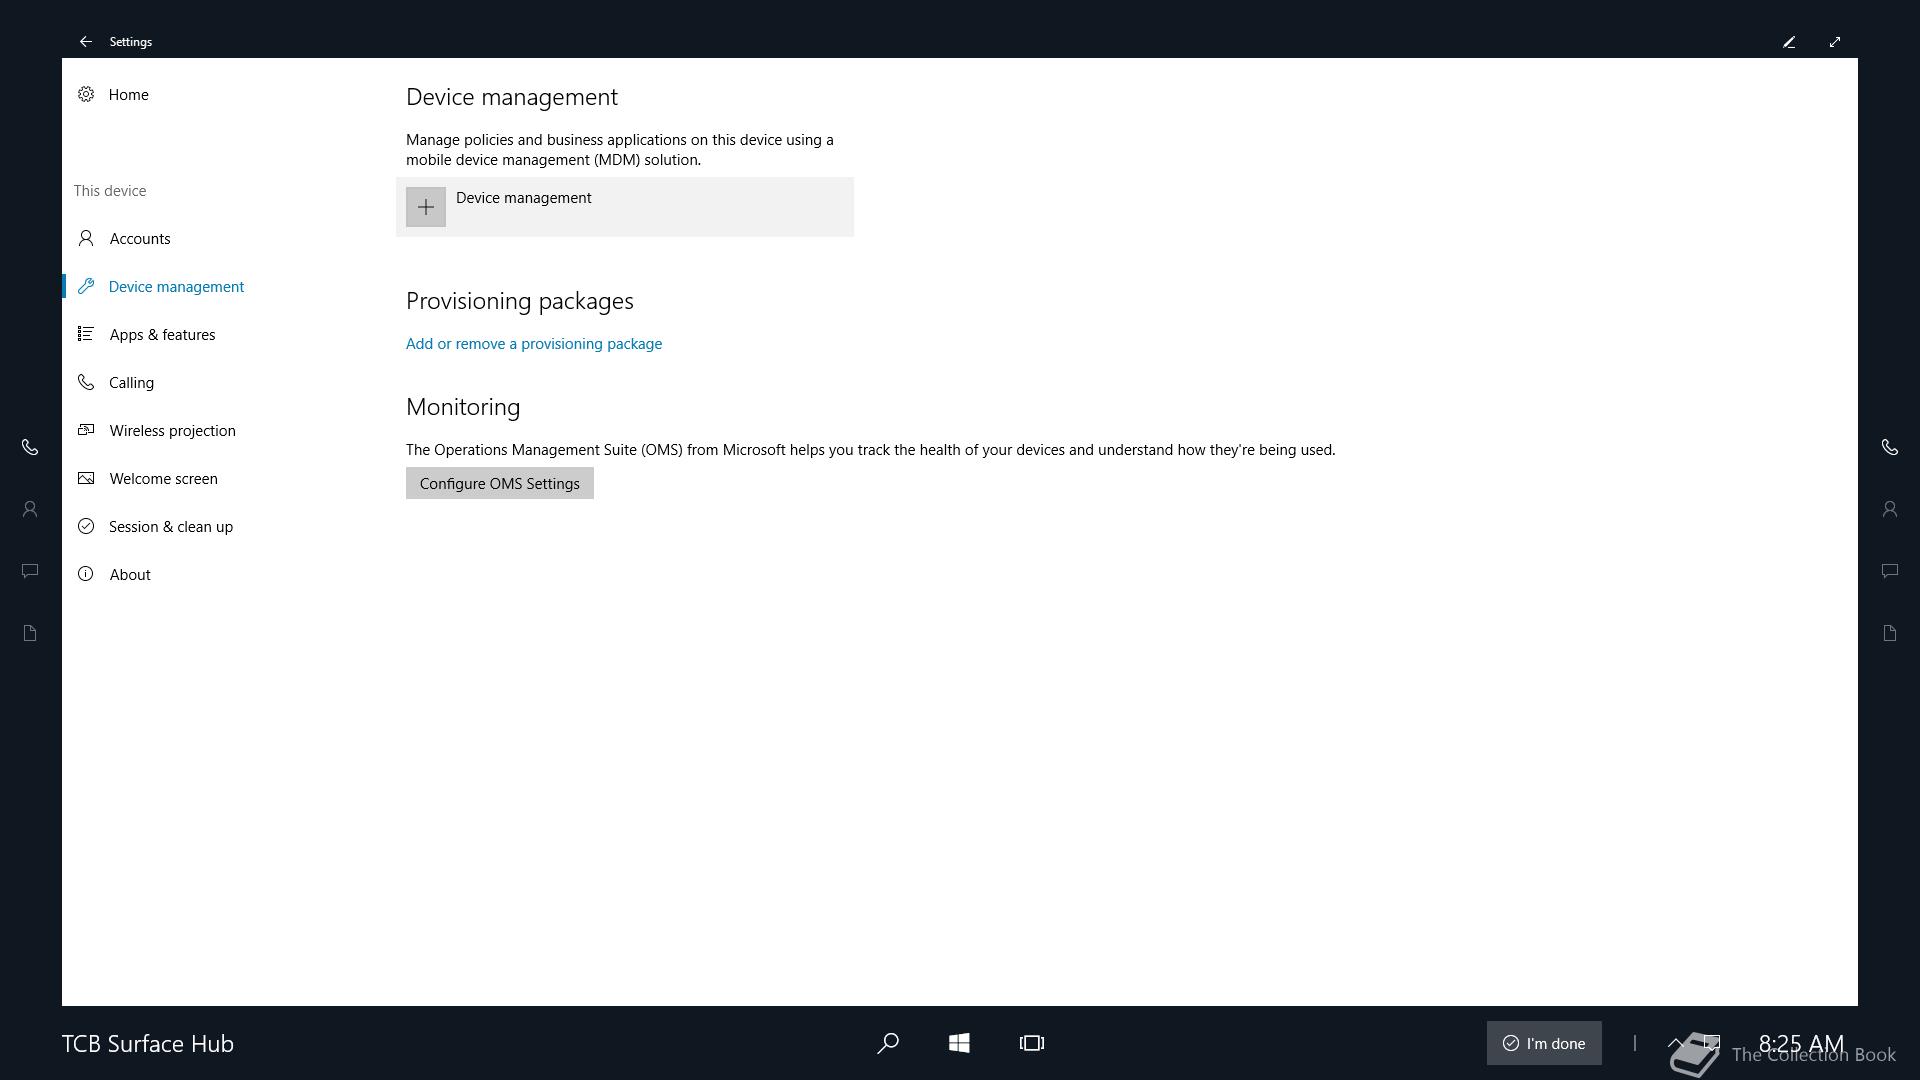
Task: Click the Wireless projection icon
Action: tap(86, 430)
